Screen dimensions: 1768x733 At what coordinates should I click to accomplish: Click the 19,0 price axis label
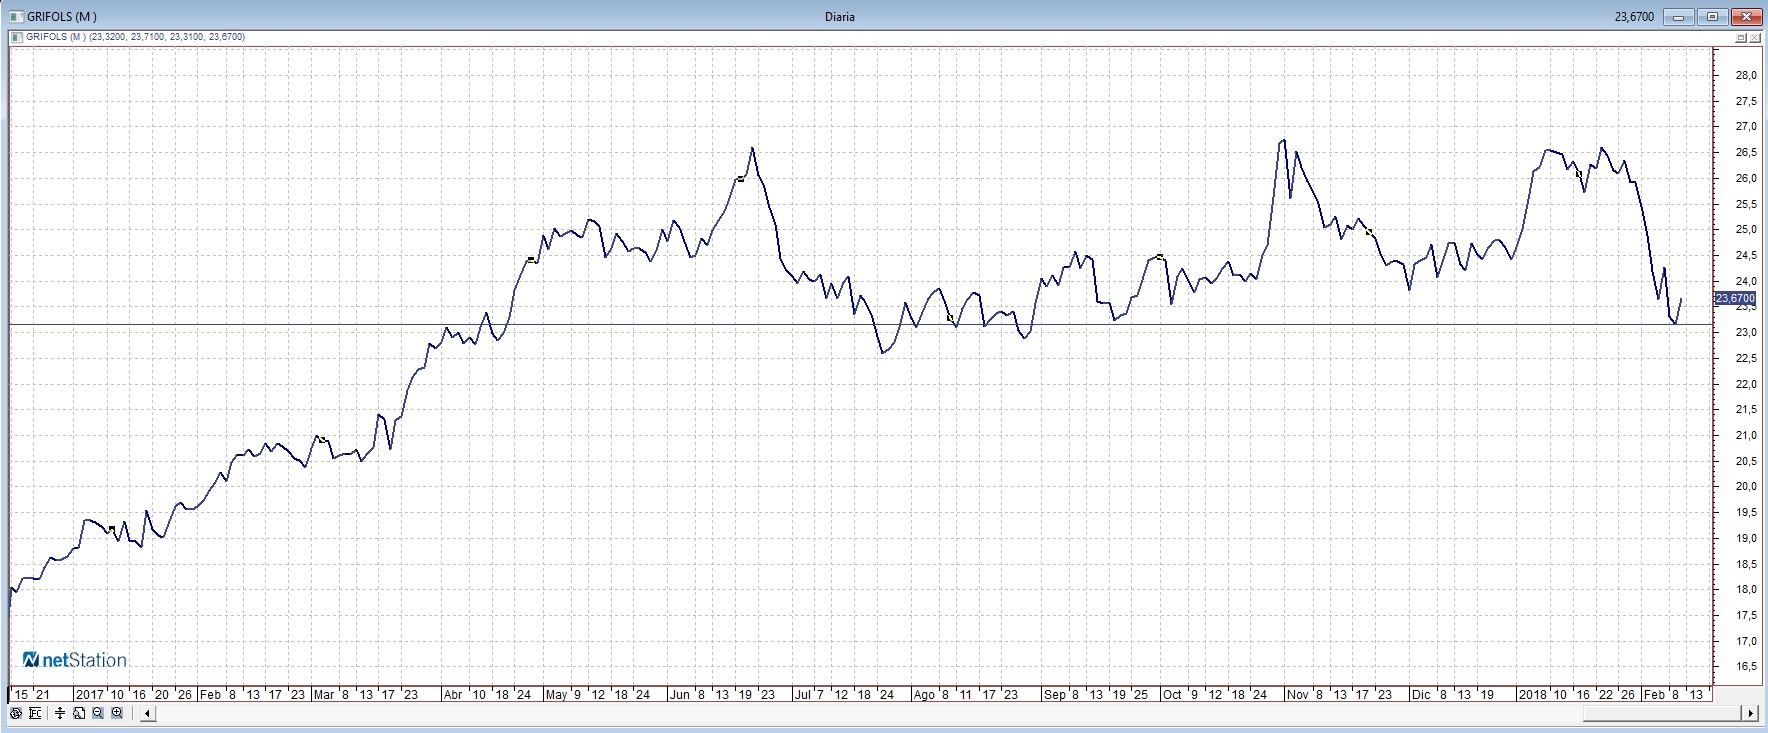(1746, 538)
